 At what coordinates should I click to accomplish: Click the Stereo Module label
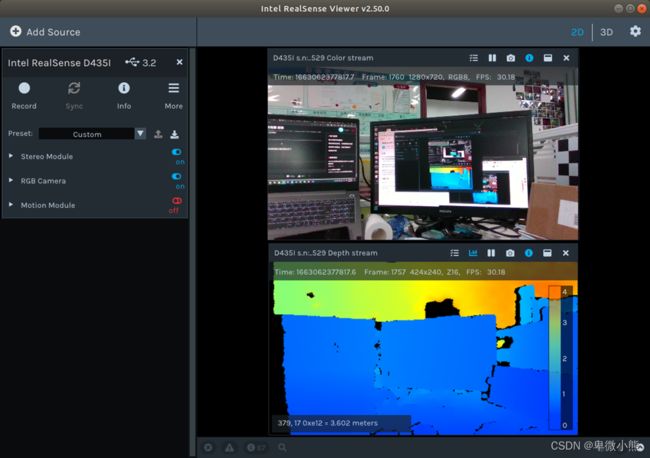pyautogui.click(x=47, y=156)
